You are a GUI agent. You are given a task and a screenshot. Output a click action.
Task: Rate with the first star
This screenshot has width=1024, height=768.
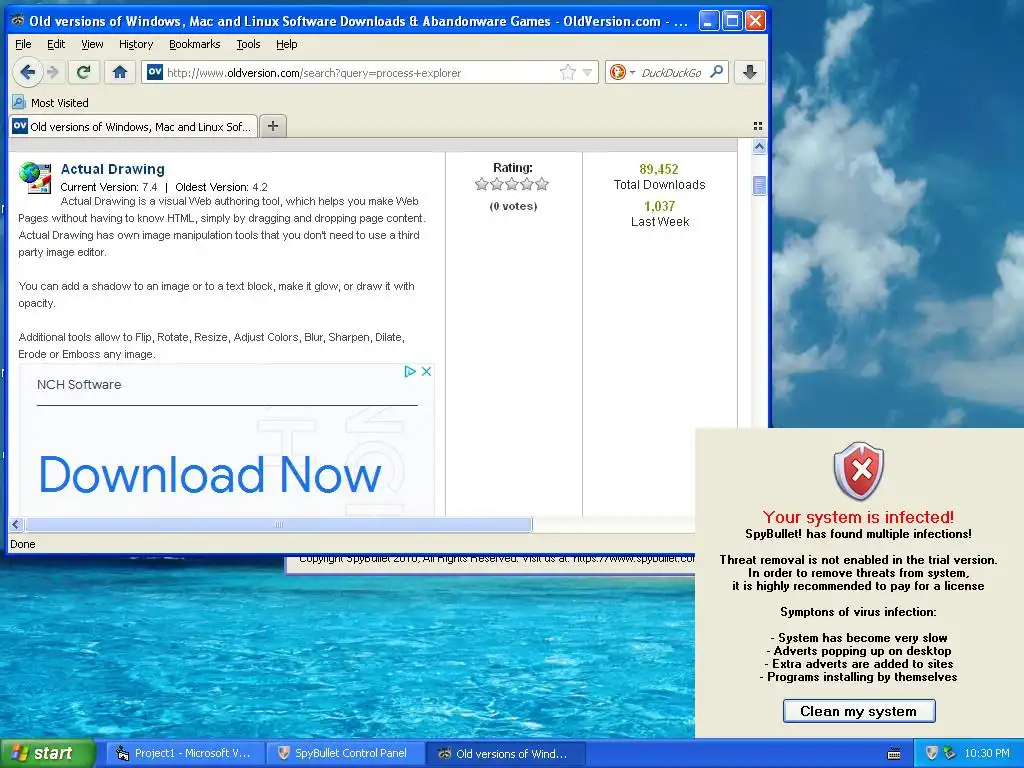(482, 184)
